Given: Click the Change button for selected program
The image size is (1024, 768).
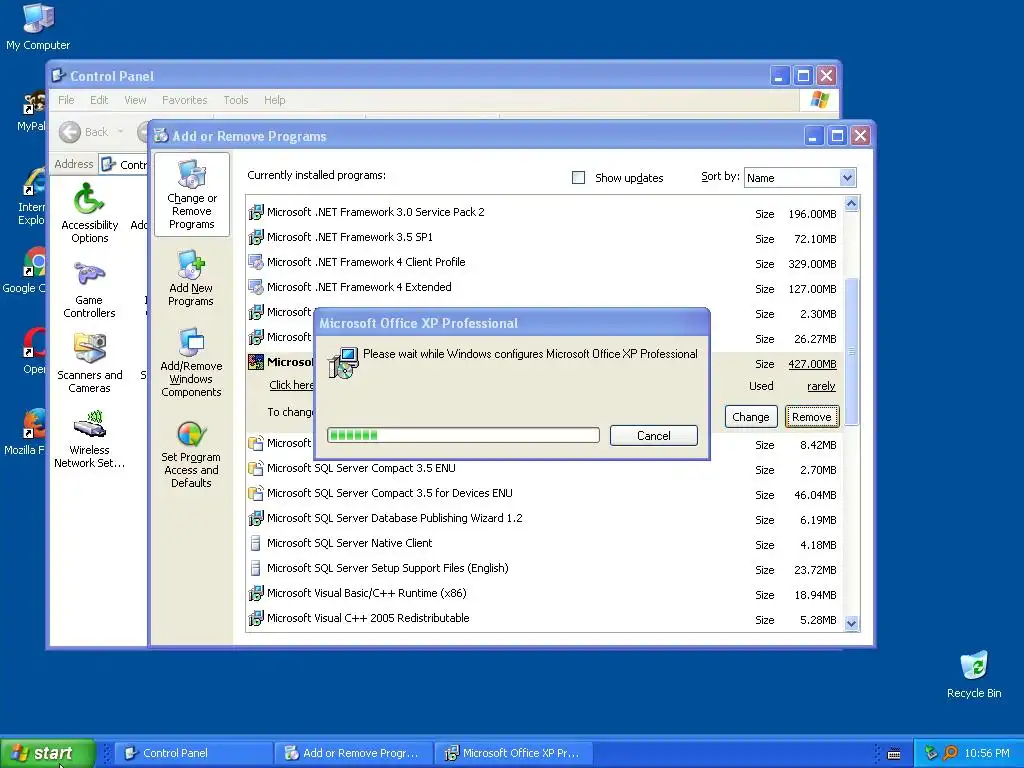Looking at the screenshot, I should pyautogui.click(x=750, y=417).
